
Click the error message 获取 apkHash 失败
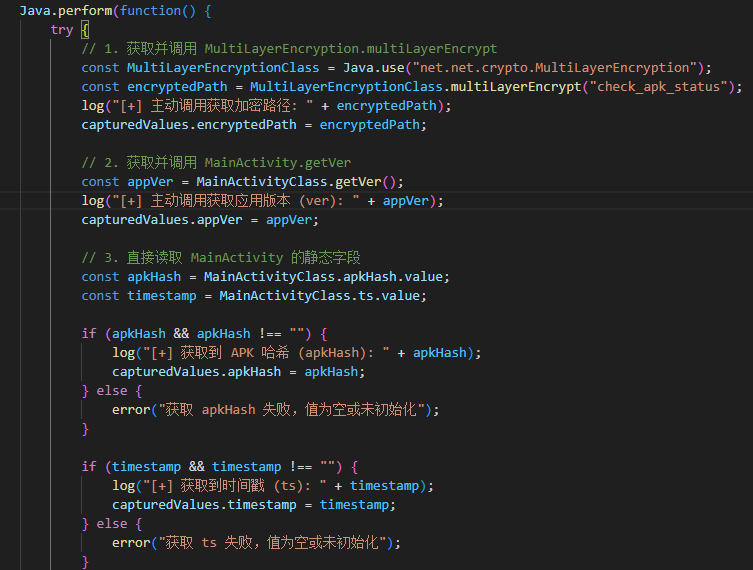point(291,410)
